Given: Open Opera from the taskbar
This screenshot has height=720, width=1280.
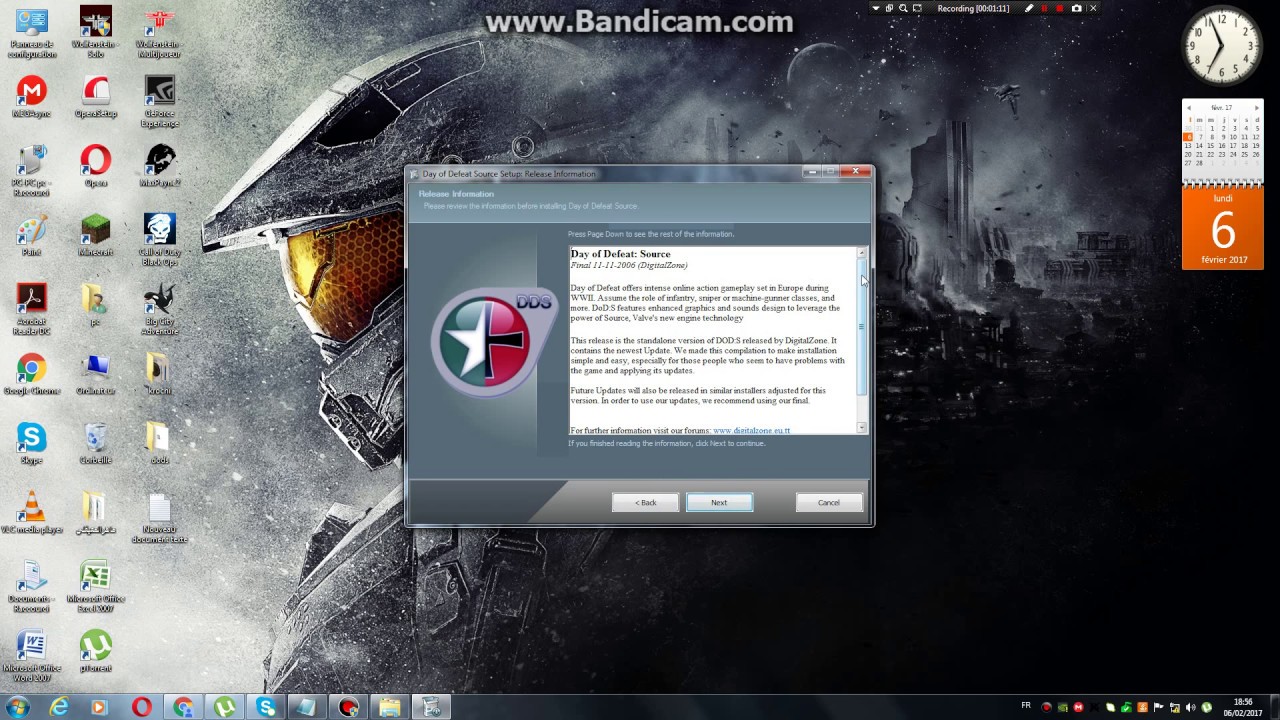Looking at the screenshot, I should (x=141, y=707).
